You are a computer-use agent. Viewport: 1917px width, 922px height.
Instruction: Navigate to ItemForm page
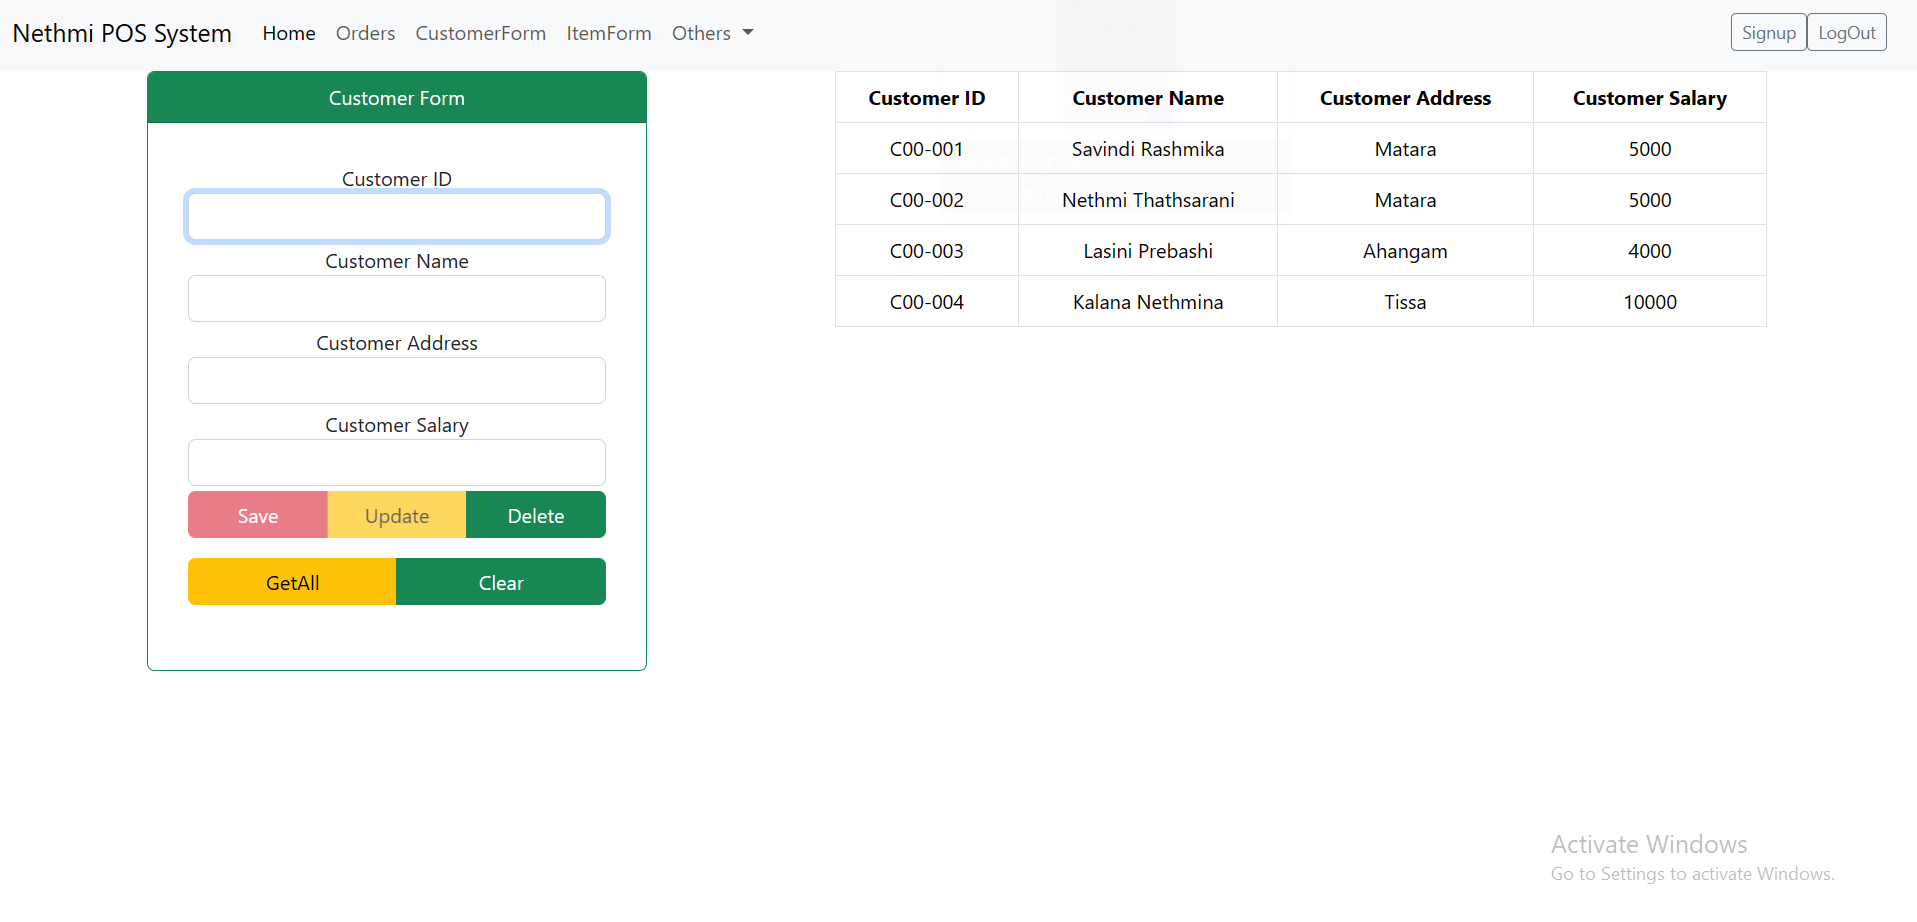[x=608, y=33]
